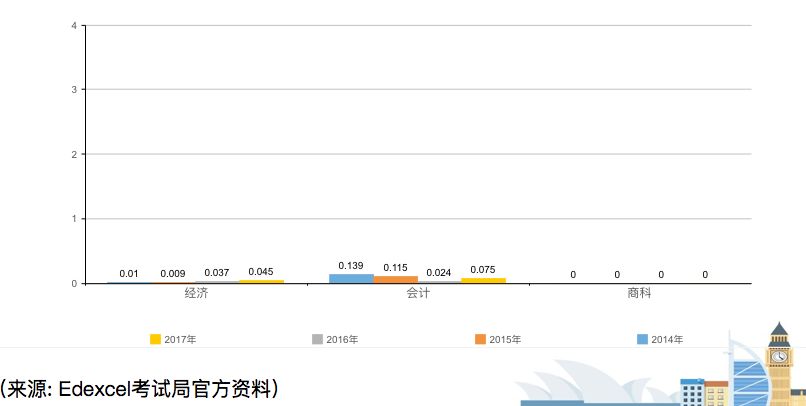Click the Big Ben clock tower illustration
Viewport: 806px width, 406px height.
coord(779,362)
